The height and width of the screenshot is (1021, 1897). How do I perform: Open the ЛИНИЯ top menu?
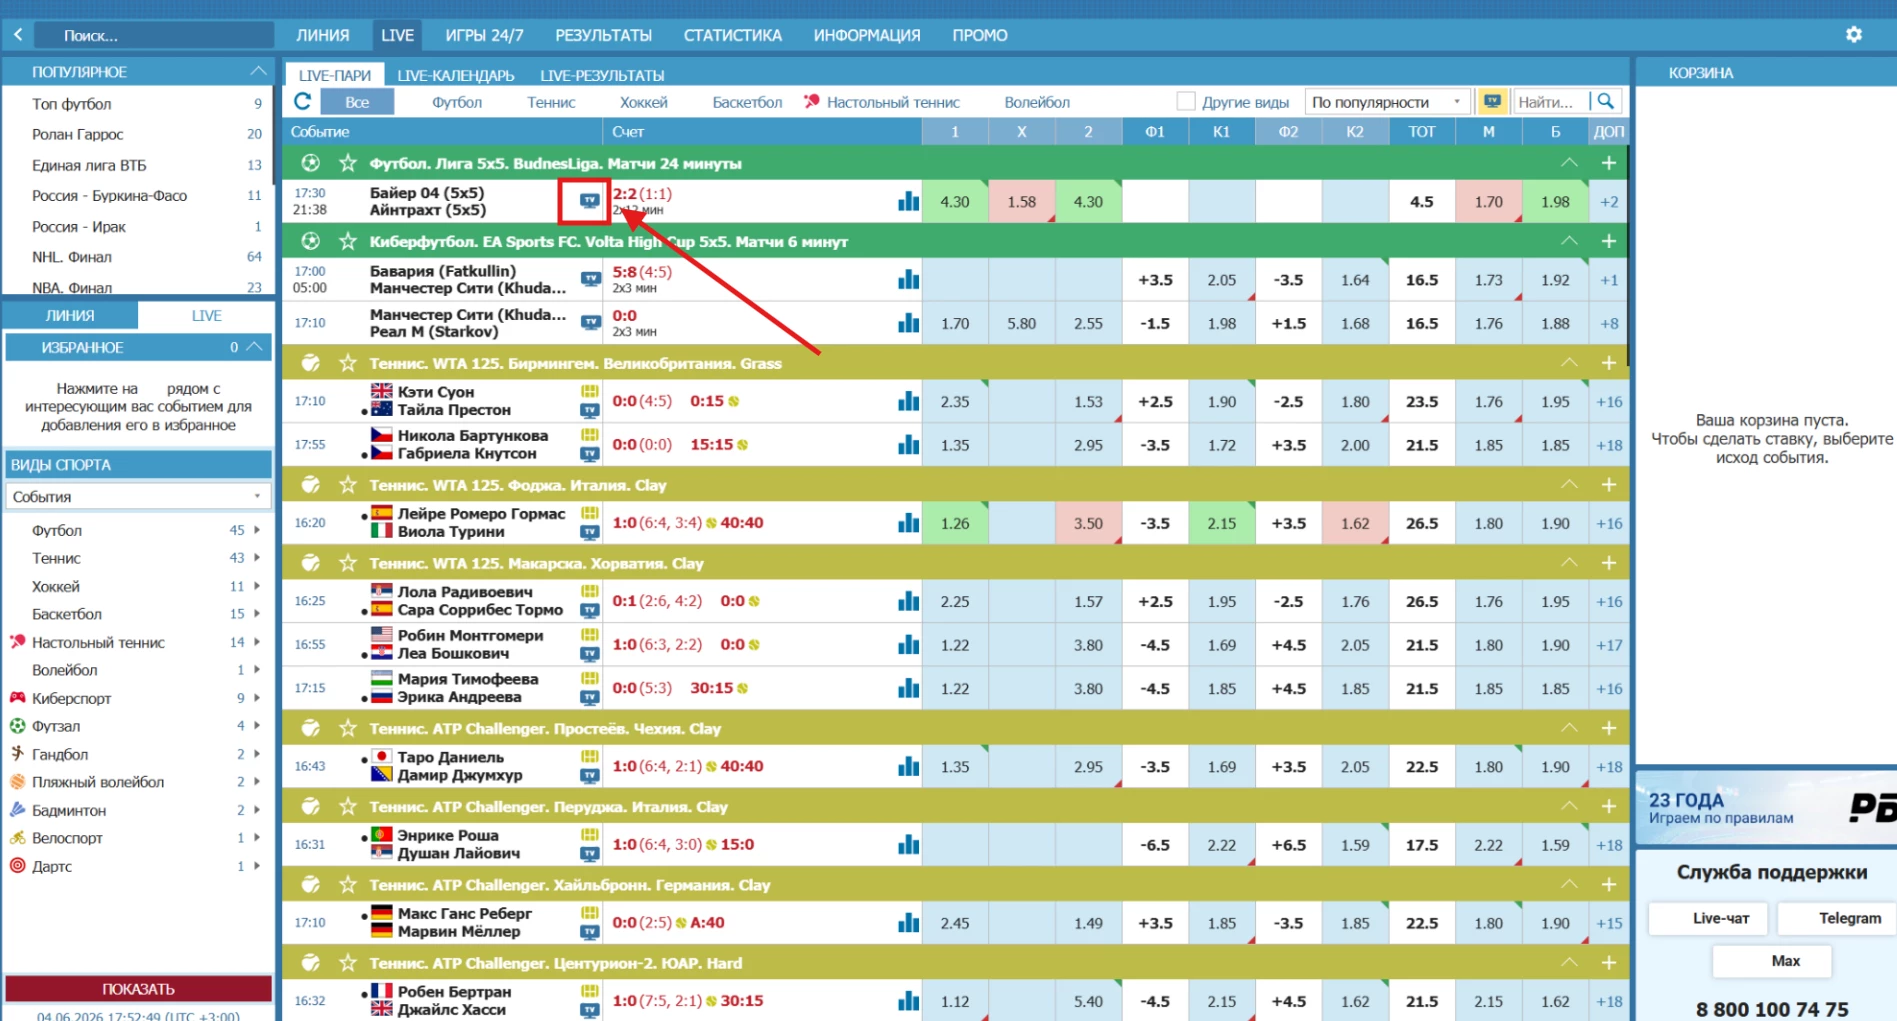pyautogui.click(x=322, y=35)
